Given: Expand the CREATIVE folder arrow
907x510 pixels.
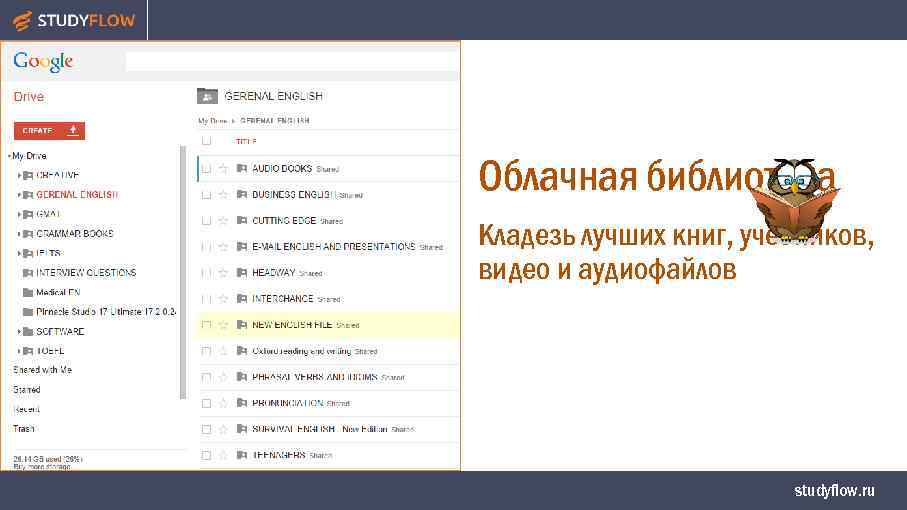Looking at the screenshot, I should 19,175.
